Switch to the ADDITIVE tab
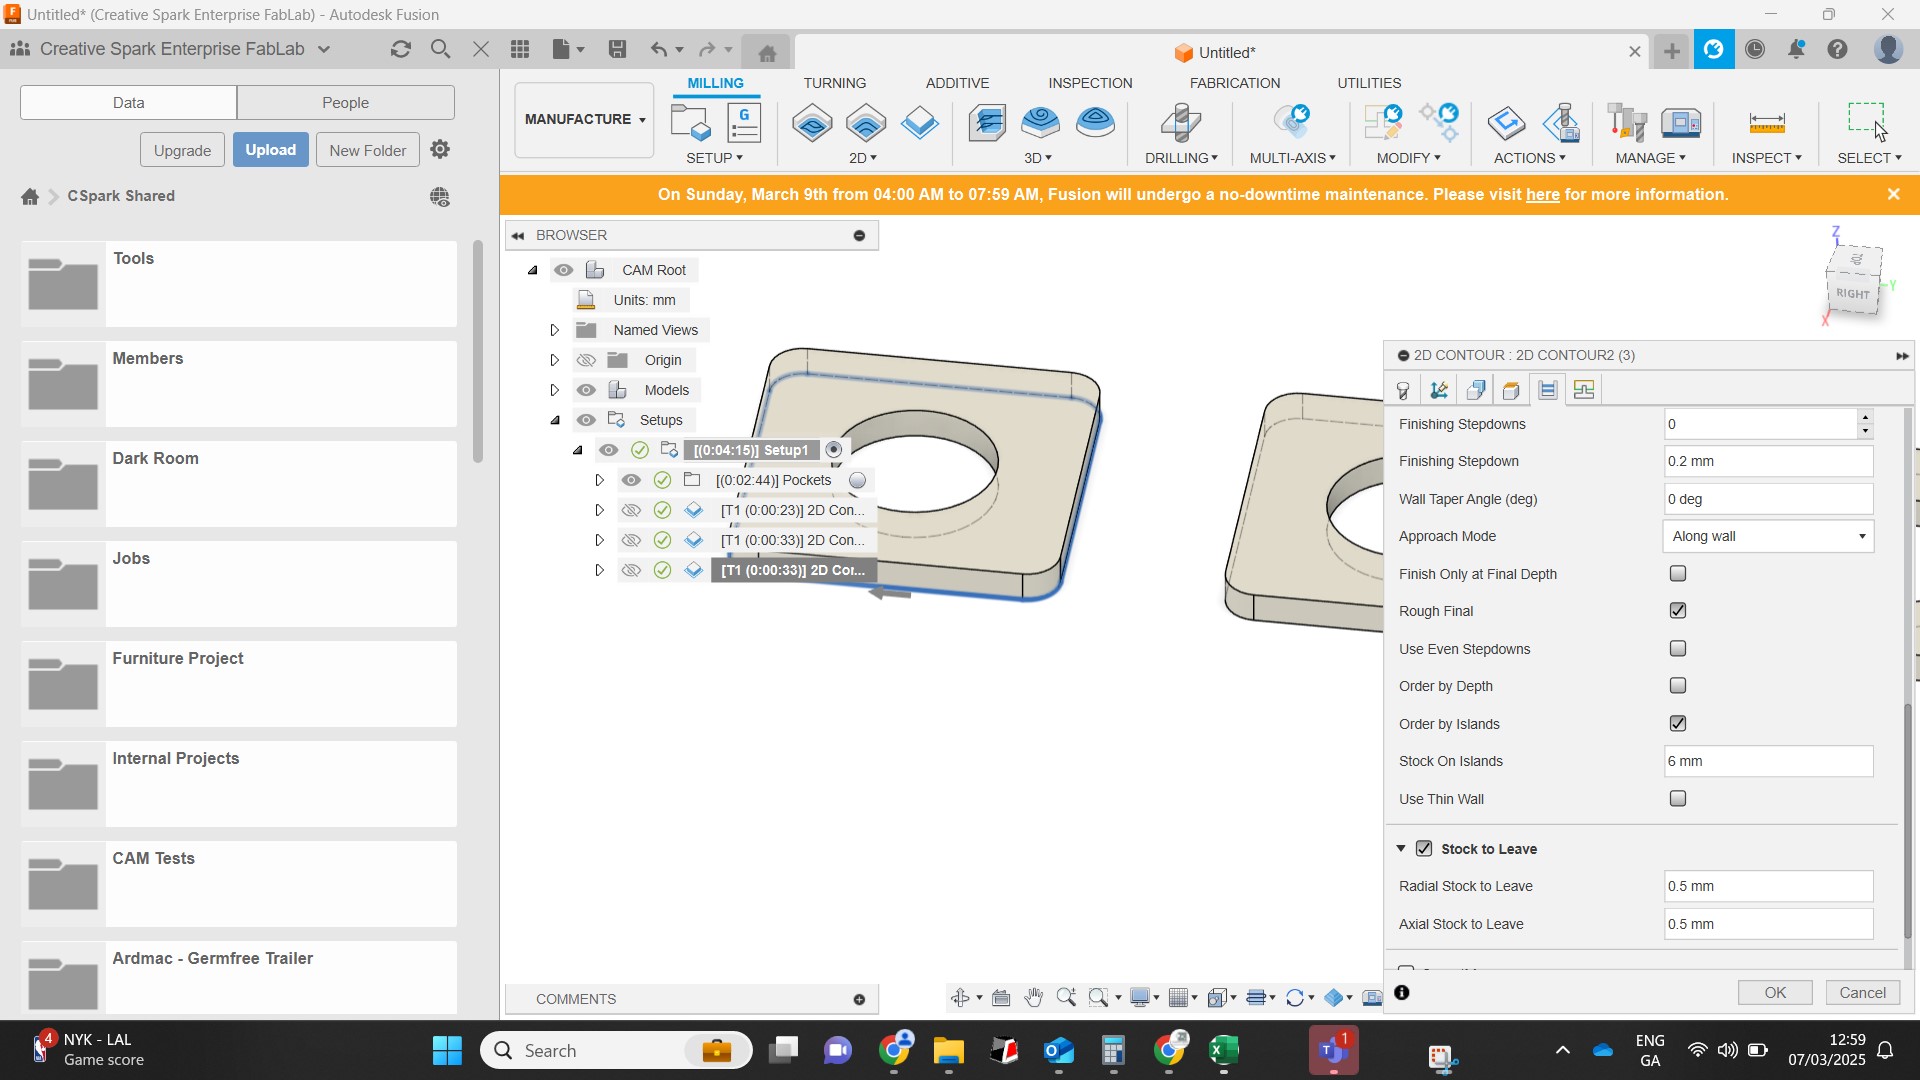 click(x=957, y=83)
